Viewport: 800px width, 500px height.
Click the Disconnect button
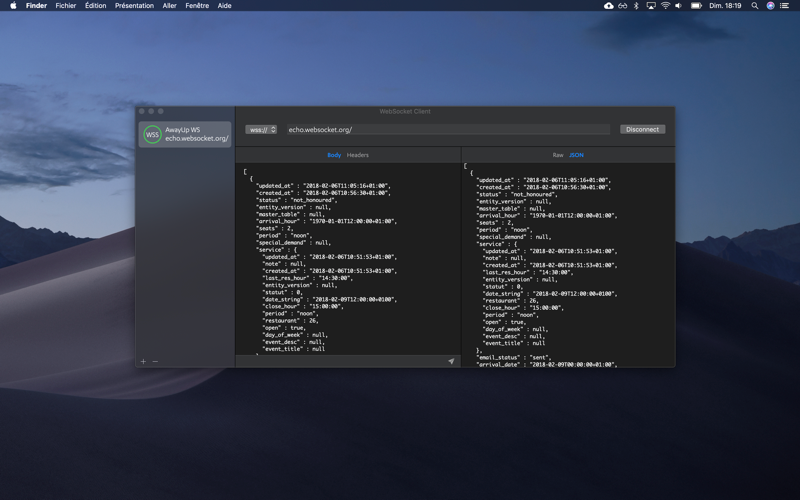point(642,130)
